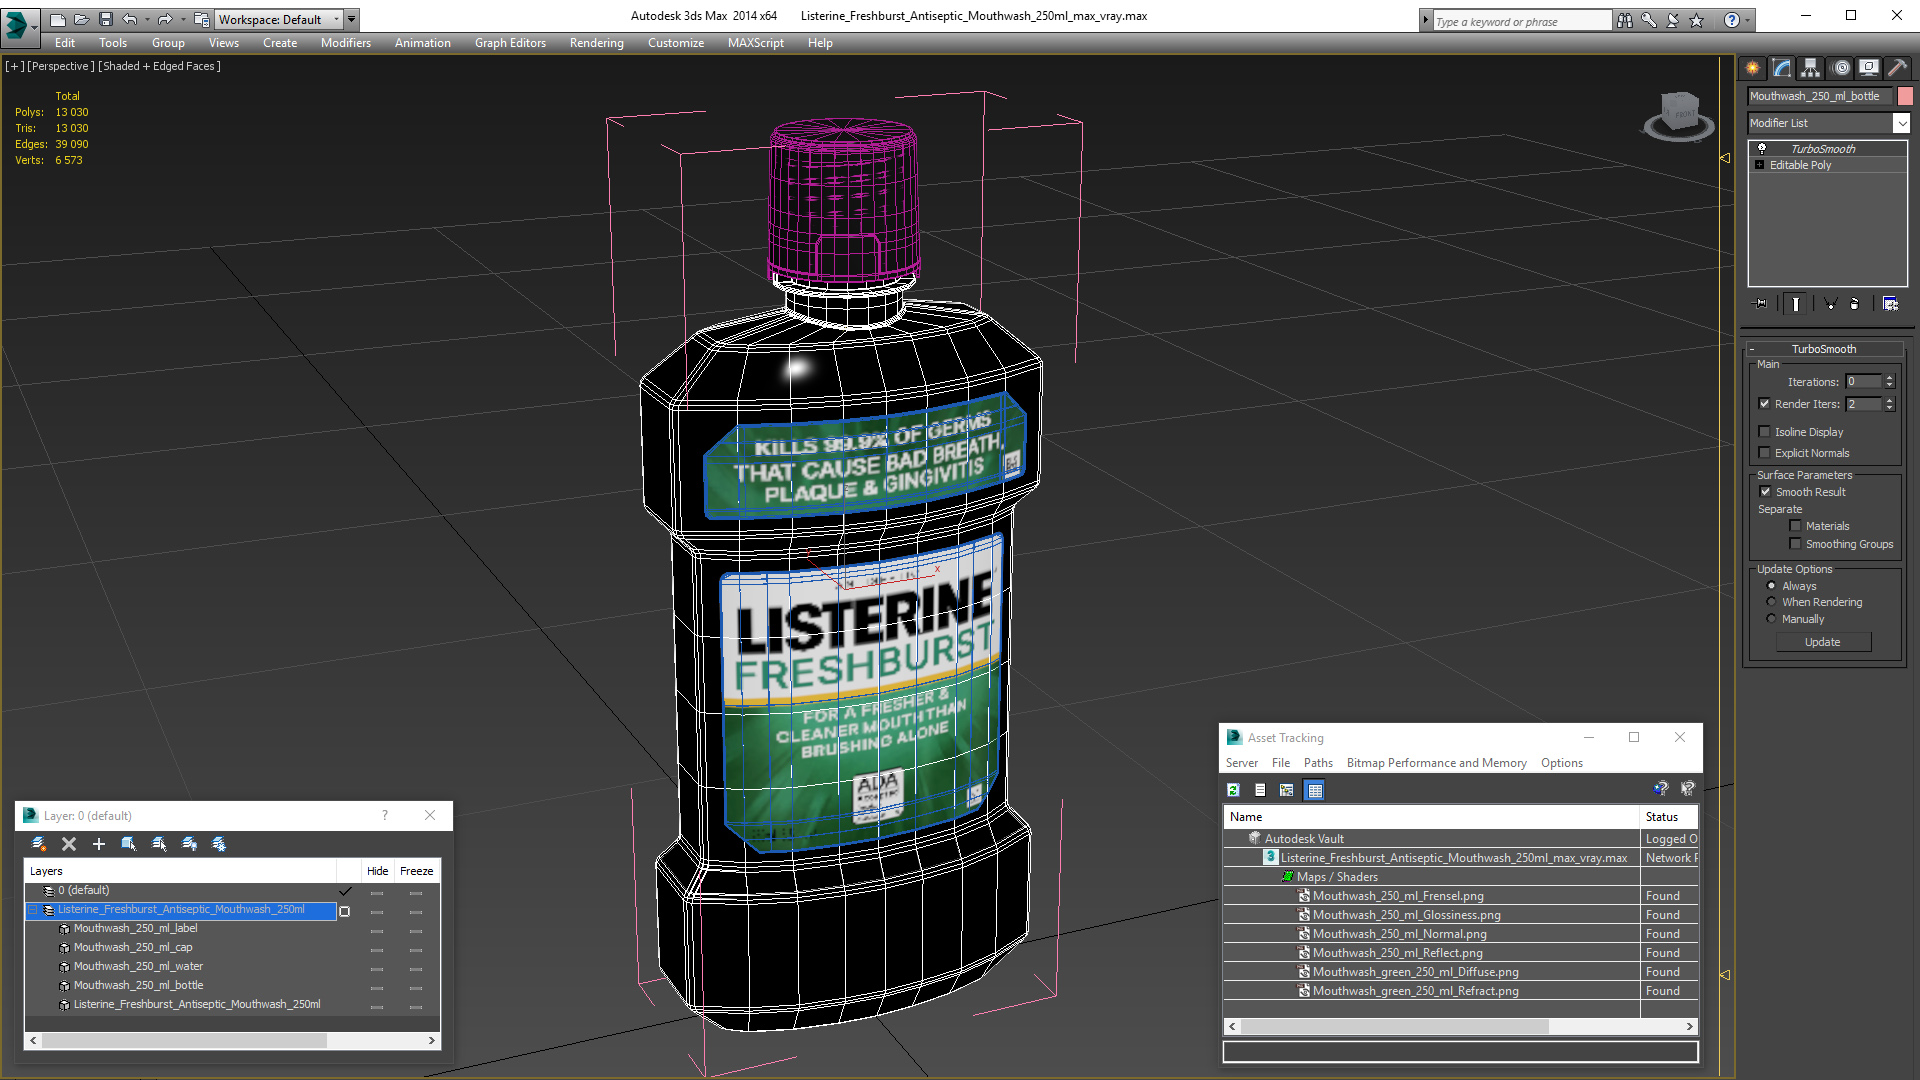The width and height of the screenshot is (1920, 1080).
Task: Enable Separate by Materials checkbox
Action: 1795,526
